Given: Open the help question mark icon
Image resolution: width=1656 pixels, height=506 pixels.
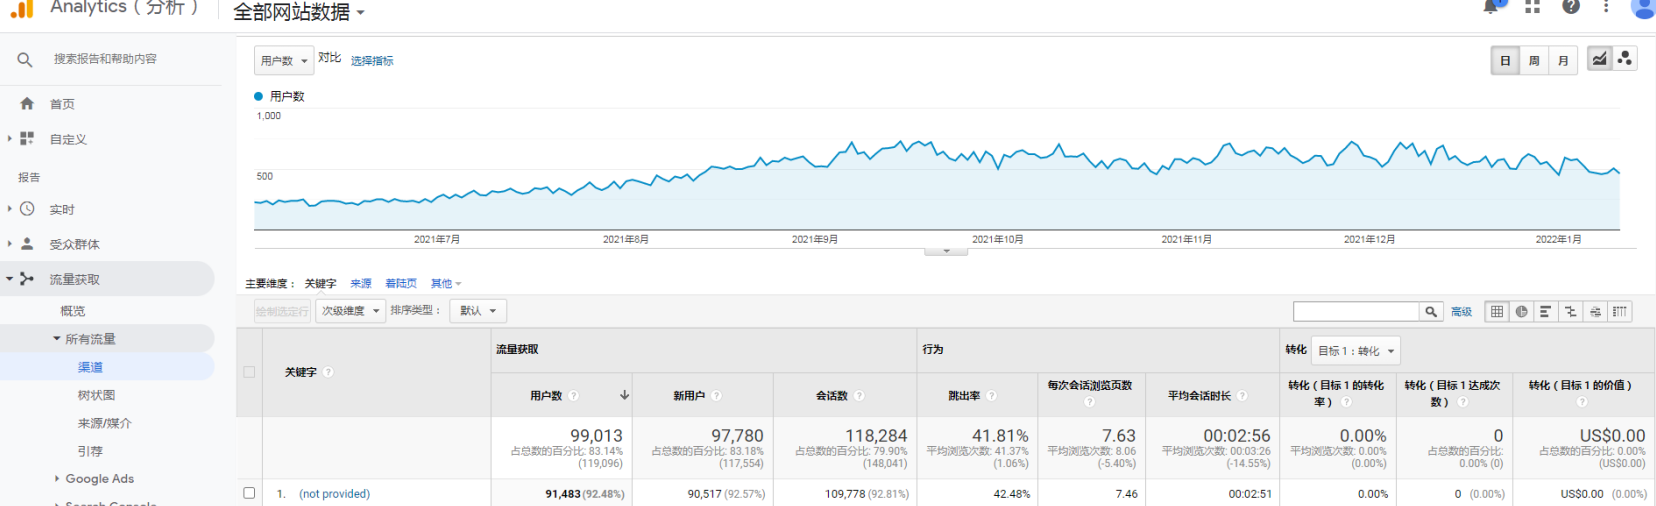Looking at the screenshot, I should (x=1571, y=7).
